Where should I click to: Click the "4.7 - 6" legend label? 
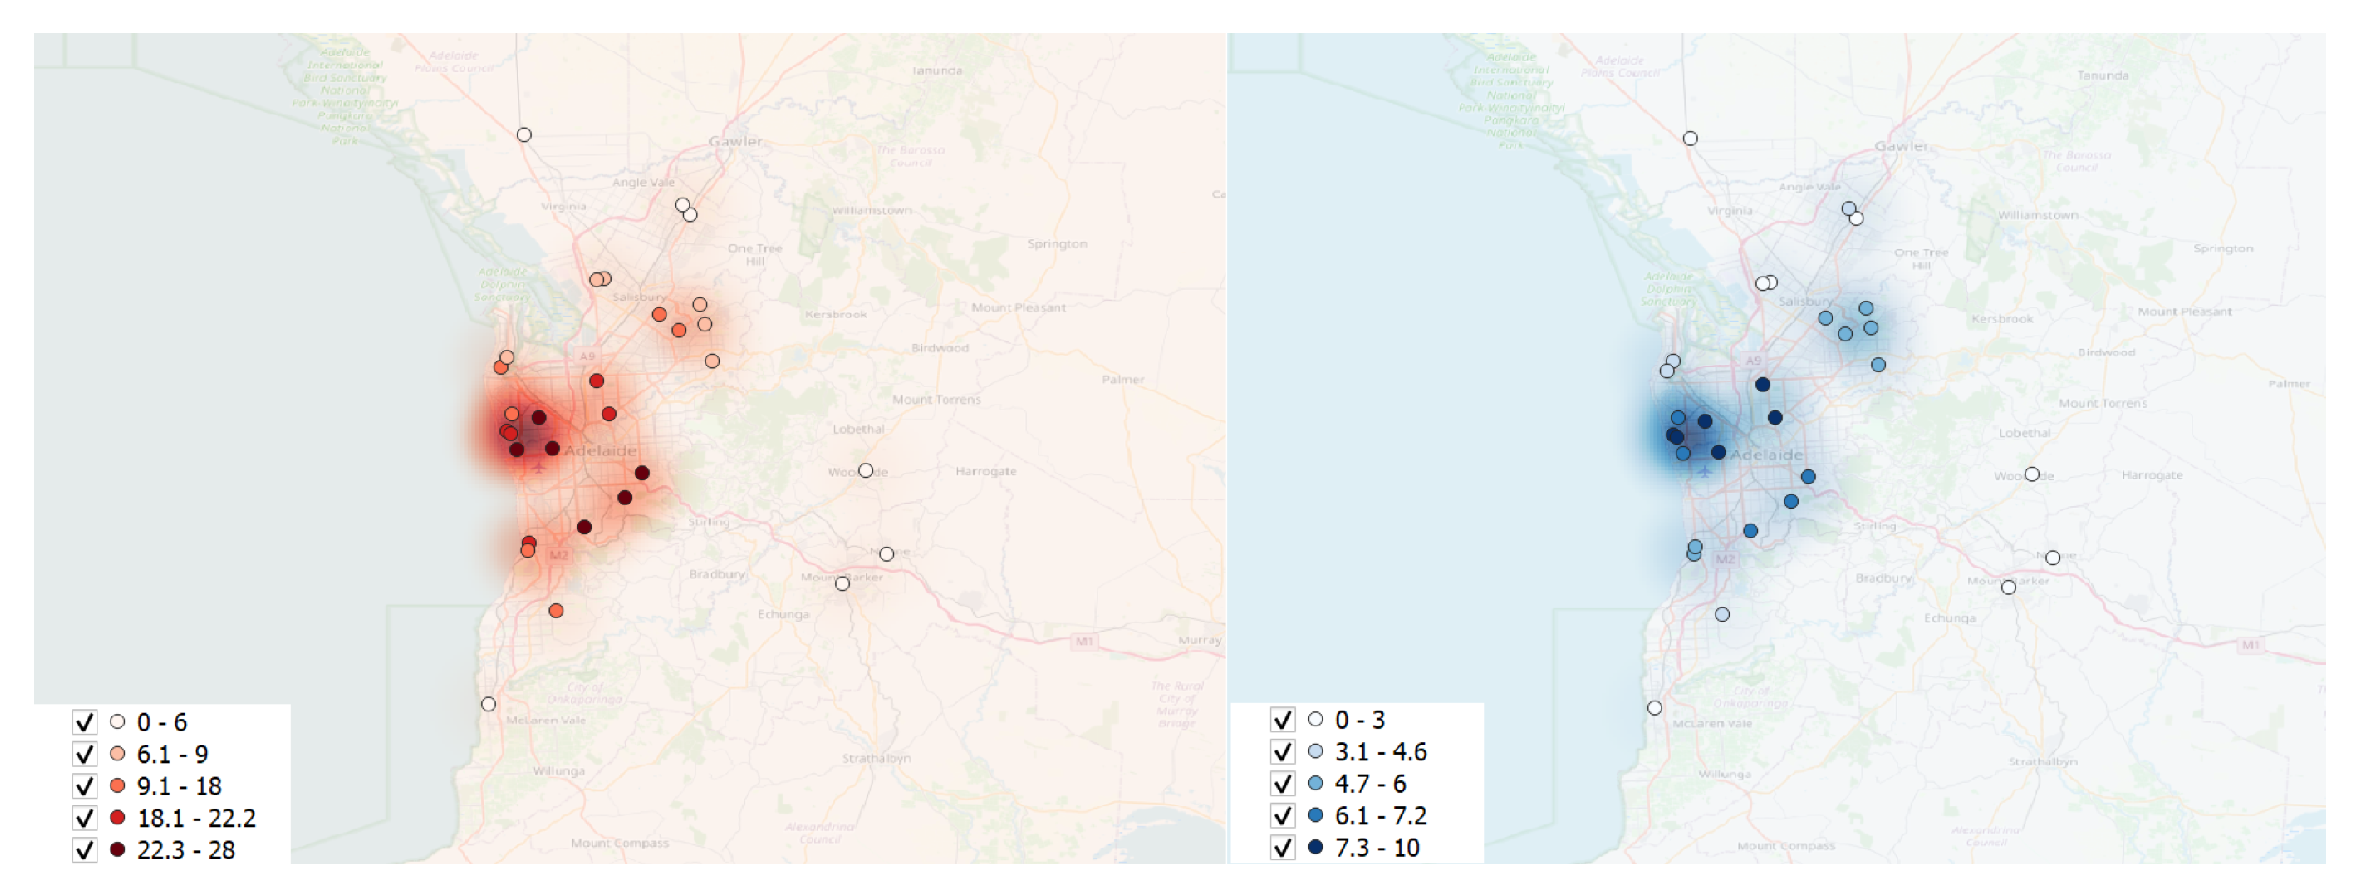1371,784
